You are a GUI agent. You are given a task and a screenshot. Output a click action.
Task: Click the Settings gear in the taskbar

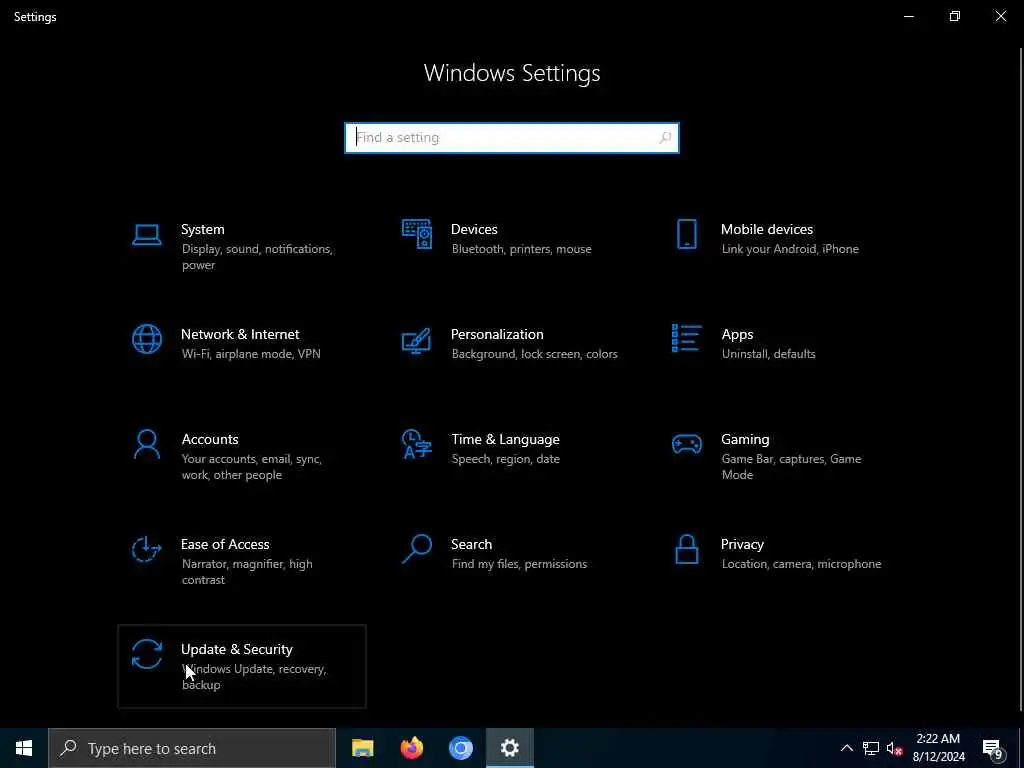coord(509,748)
